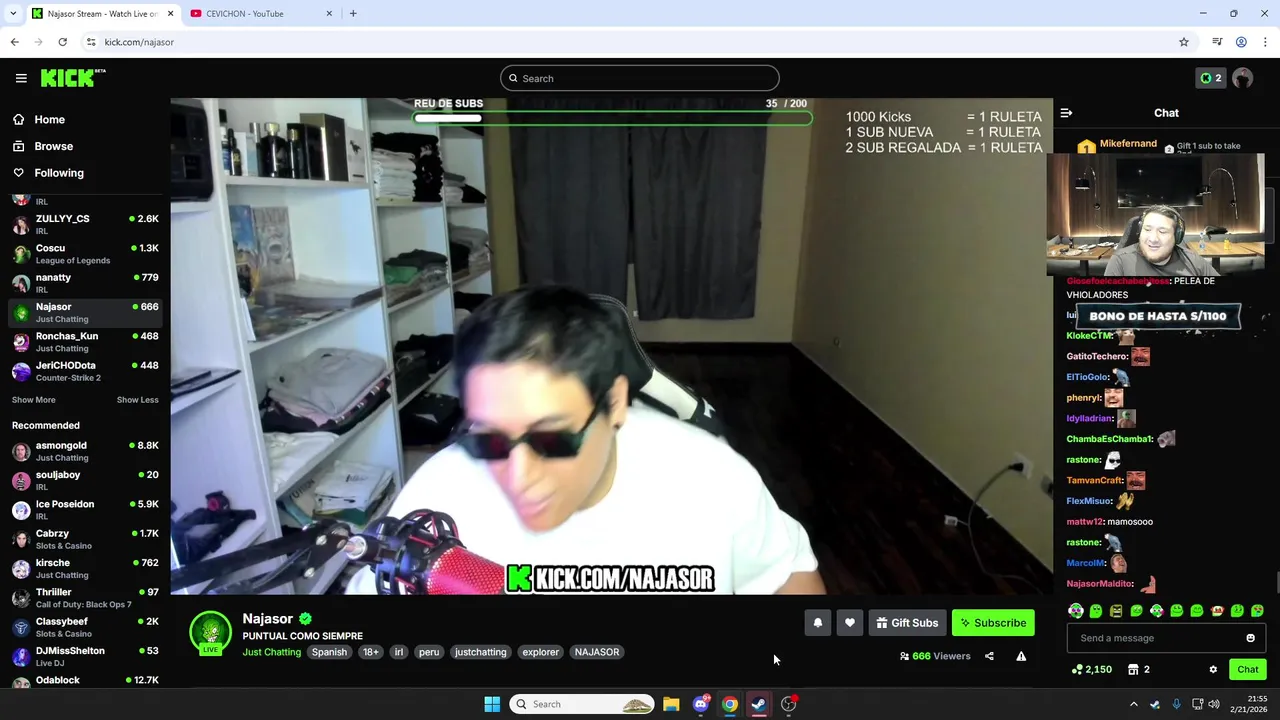This screenshot has height=720, width=1280.
Task: Open ZULLYY_CS channel in sidebar
Action: click(85, 224)
